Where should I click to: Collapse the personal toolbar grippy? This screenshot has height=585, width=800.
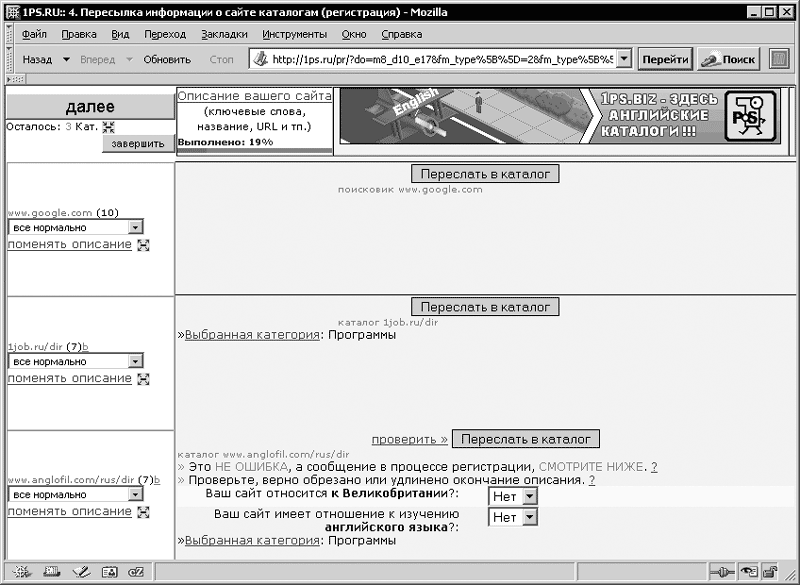[16, 79]
